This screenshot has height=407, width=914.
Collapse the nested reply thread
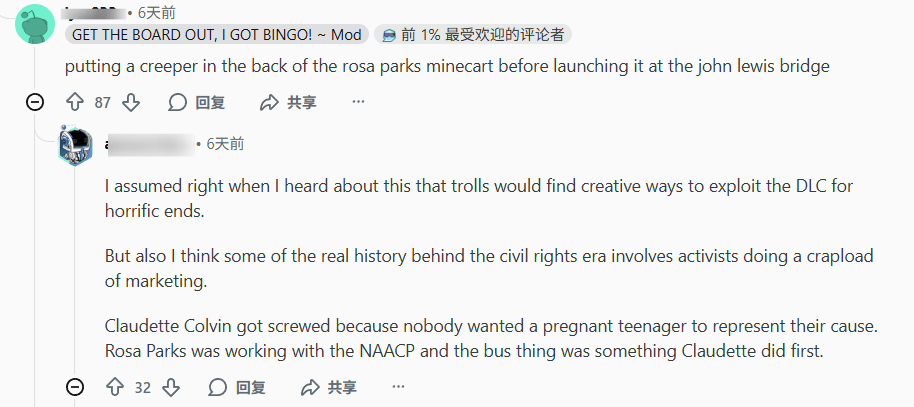pyautogui.click(x=75, y=387)
